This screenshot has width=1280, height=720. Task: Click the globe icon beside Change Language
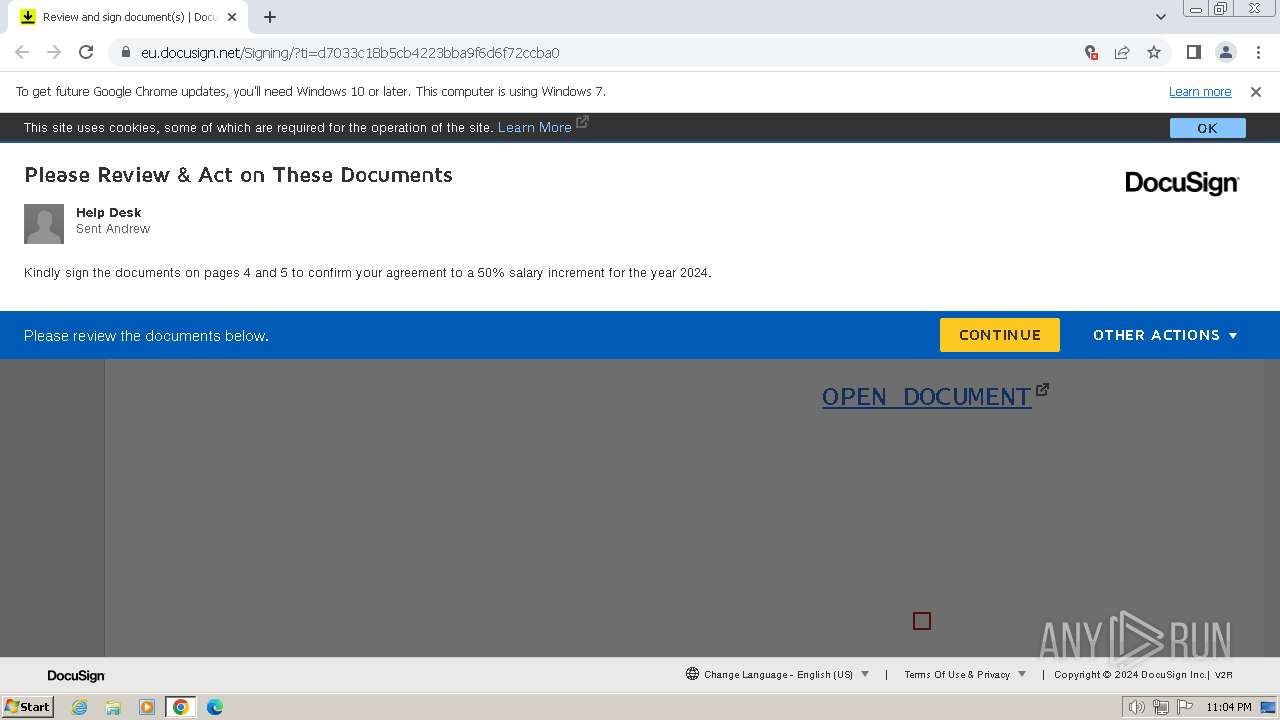[692, 674]
